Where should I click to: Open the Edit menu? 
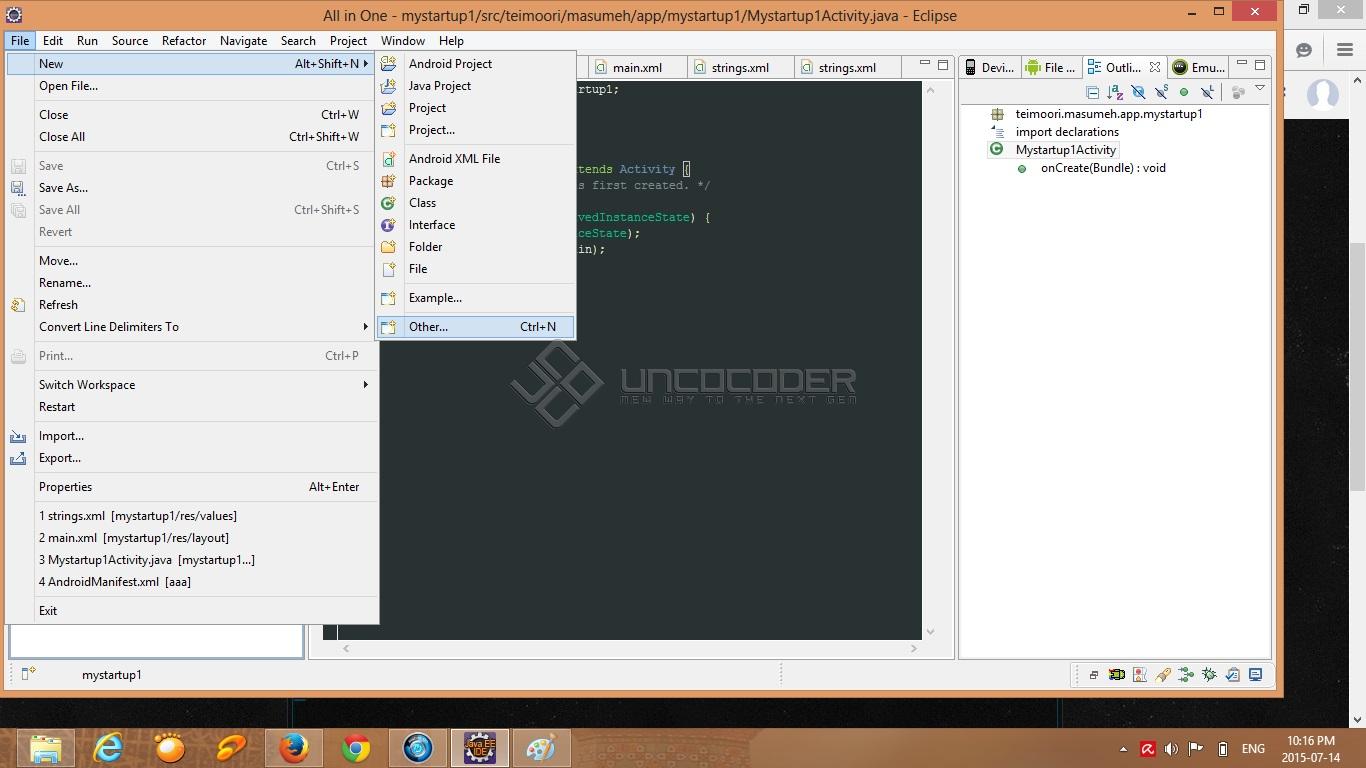pos(53,41)
